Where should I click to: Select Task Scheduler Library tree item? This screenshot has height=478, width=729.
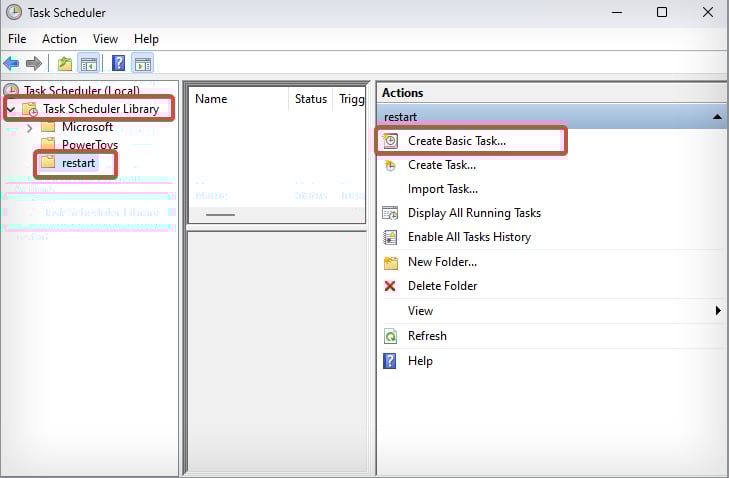[101, 109]
